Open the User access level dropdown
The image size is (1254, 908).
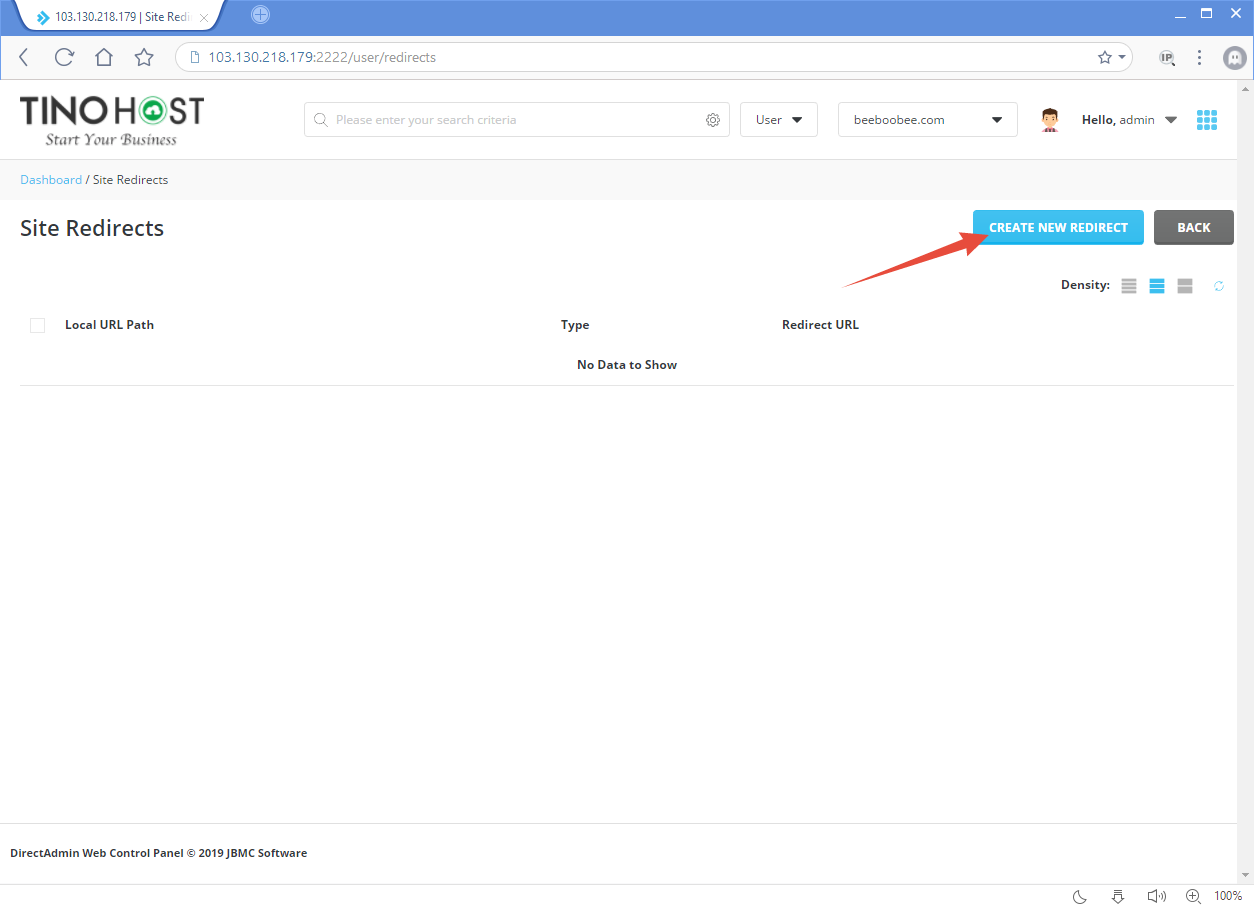coord(778,120)
